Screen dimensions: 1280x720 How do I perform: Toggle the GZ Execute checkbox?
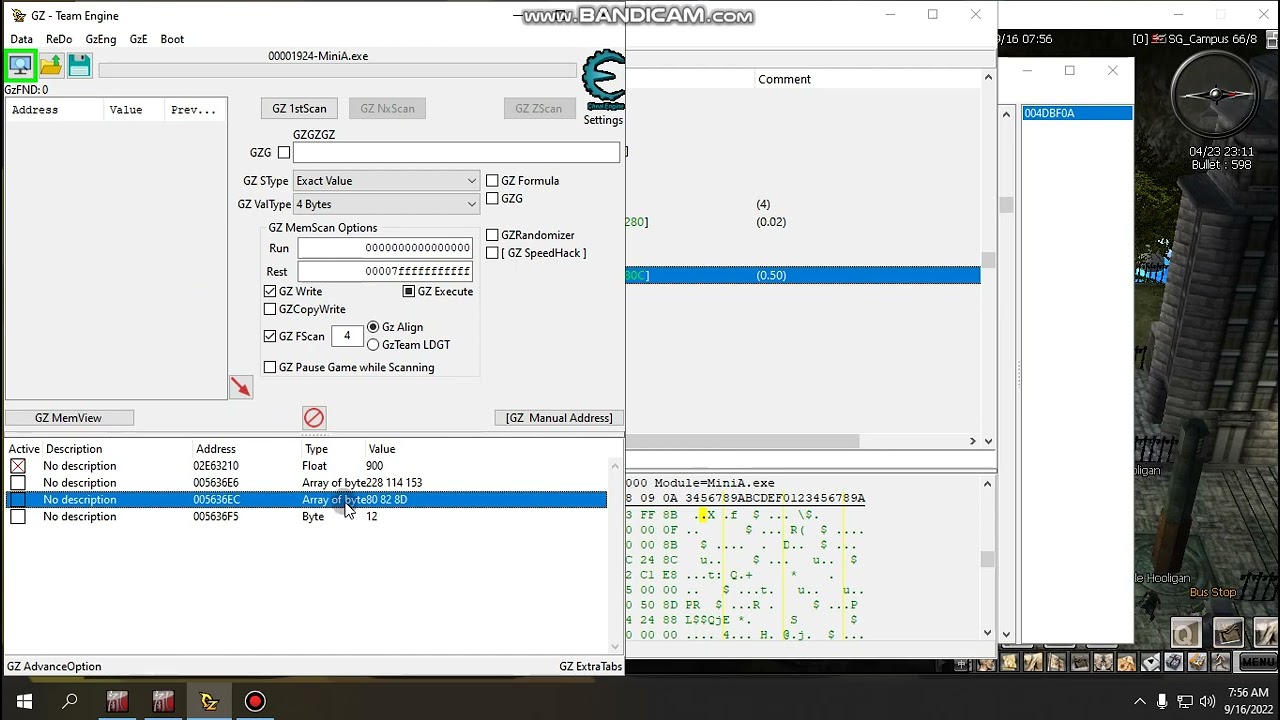coord(409,291)
